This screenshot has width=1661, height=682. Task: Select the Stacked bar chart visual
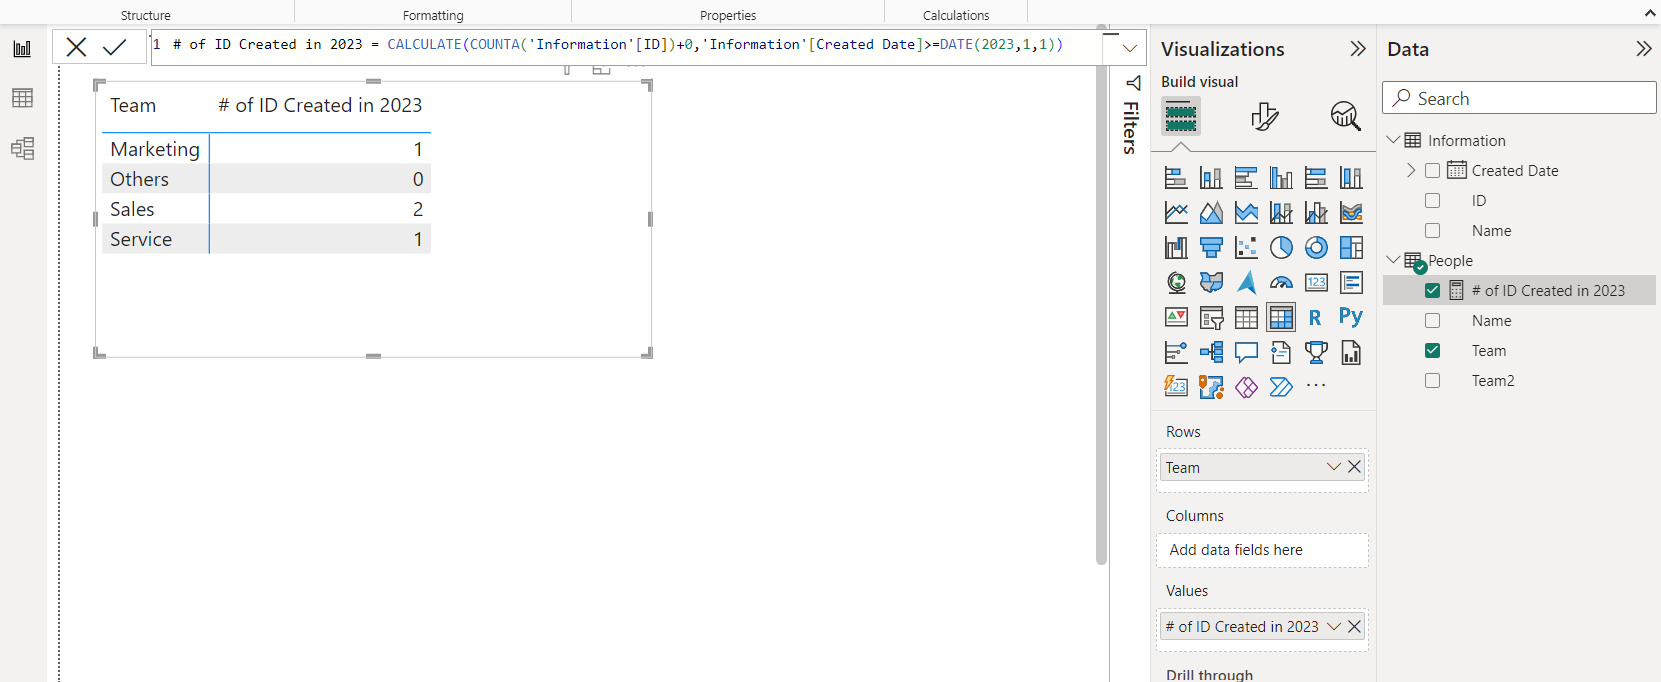(1176, 178)
